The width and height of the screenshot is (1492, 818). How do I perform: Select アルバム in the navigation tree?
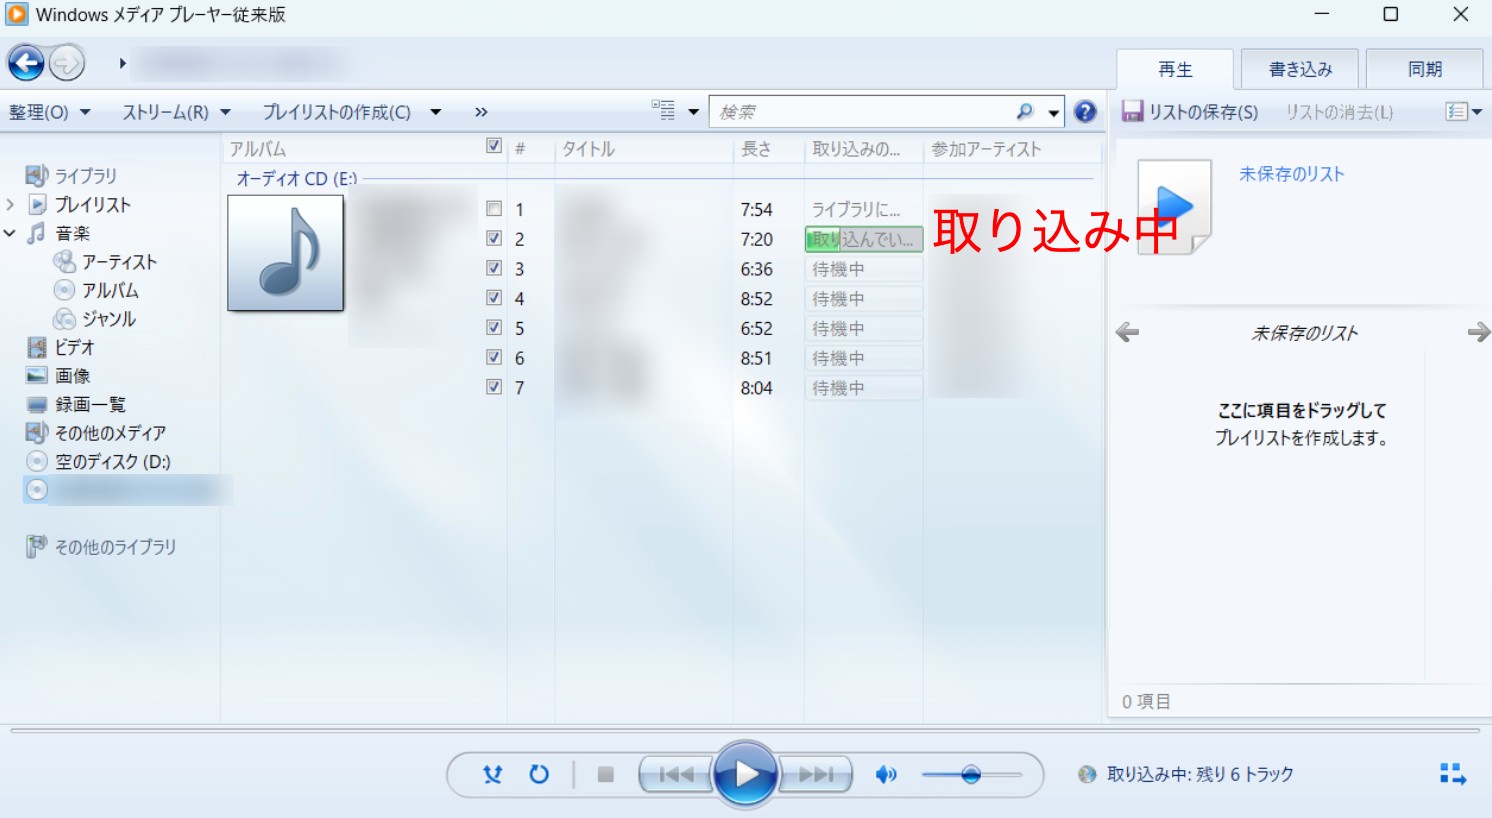[110, 290]
